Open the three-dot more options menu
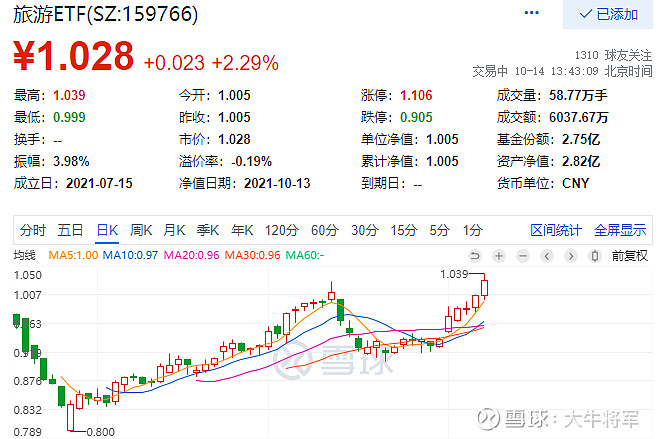This screenshot has height=439, width=659. pyautogui.click(x=532, y=13)
